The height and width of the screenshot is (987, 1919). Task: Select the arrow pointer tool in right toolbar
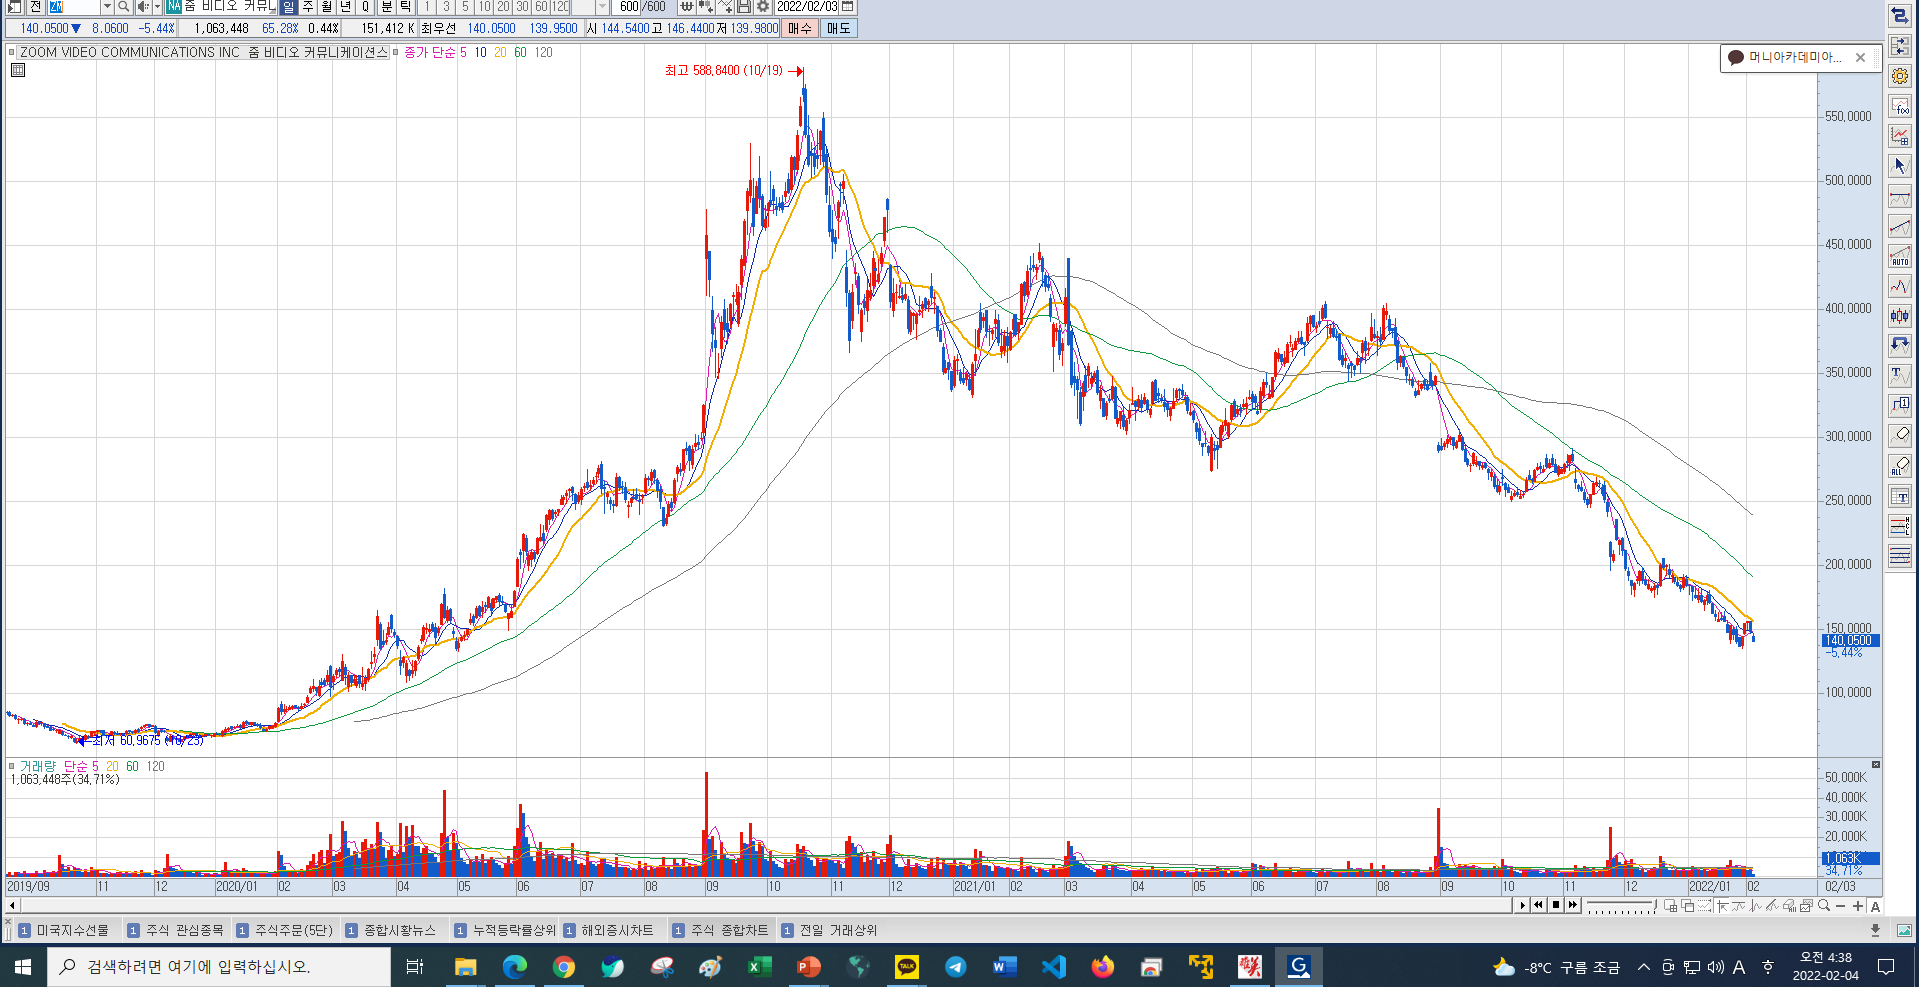[1900, 166]
